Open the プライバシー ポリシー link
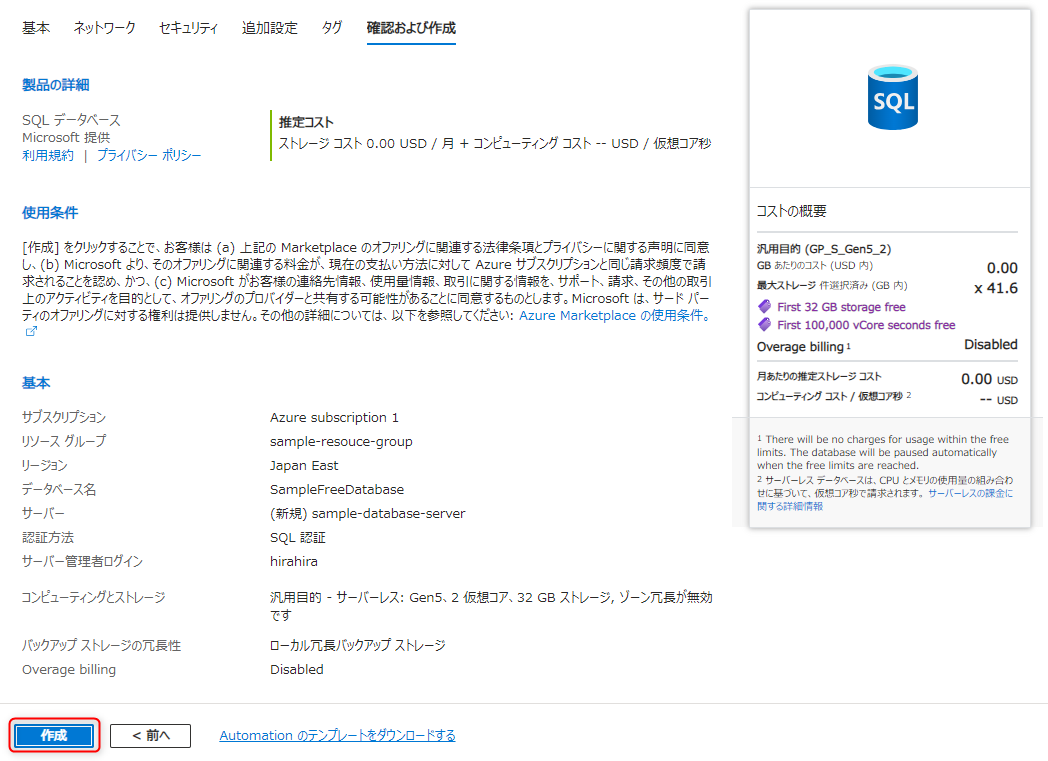Image resolution: width=1048 pixels, height=761 pixels. [x=149, y=155]
